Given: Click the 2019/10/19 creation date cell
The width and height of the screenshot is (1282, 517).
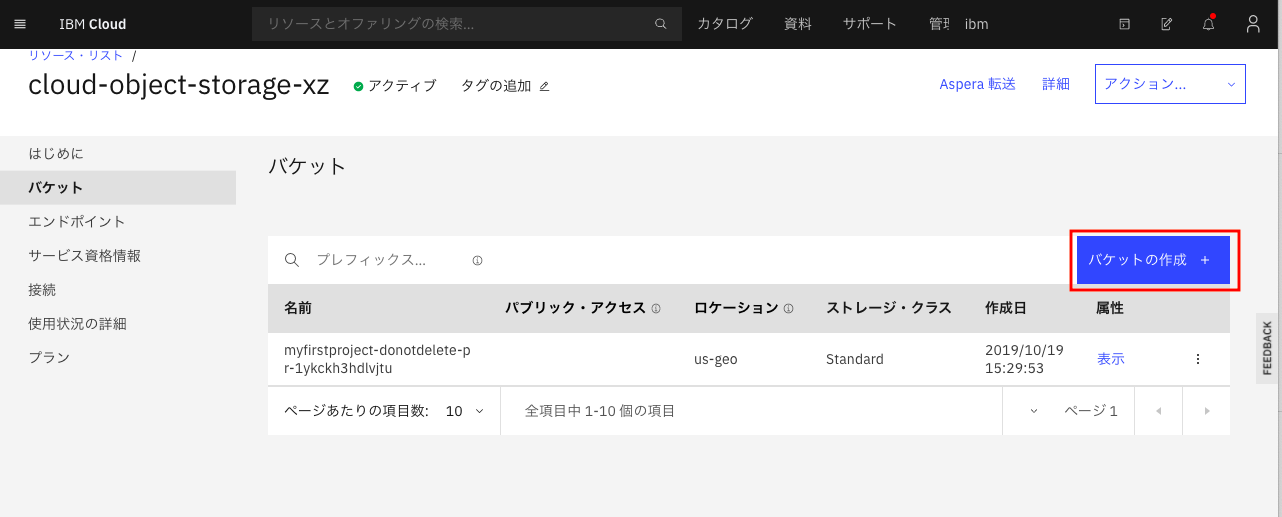Looking at the screenshot, I should (x=1024, y=359).
